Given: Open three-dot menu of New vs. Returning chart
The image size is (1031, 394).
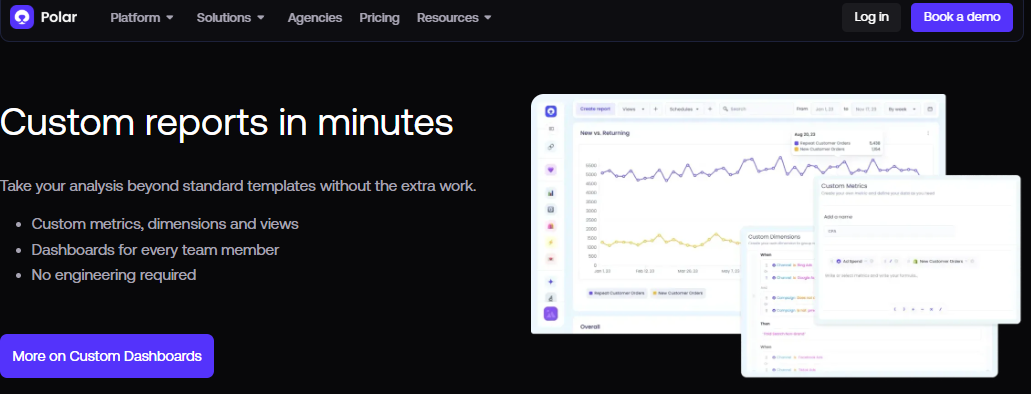Looking at the screenshot, I should (x=928, y=133).
